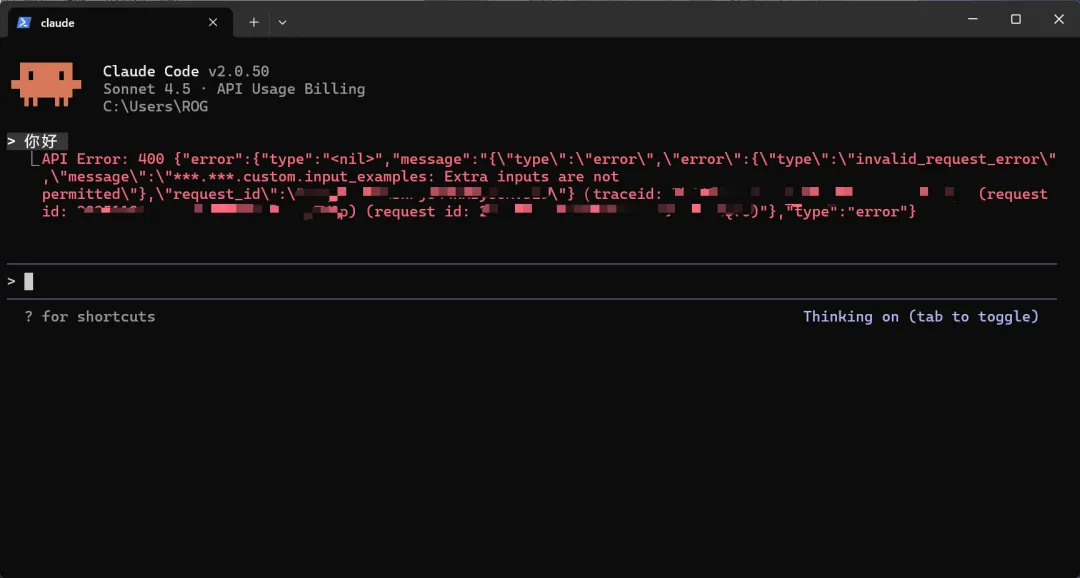This screenshot has width=1080, height=578.
Task: Expand the new tab profile dropdown
Action: click(x=282, y=23)
